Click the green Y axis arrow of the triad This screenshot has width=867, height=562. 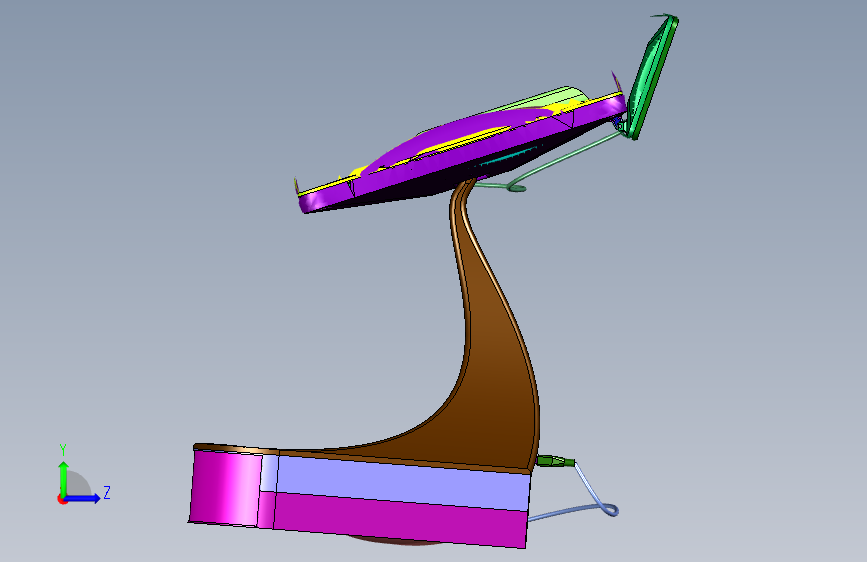(x=64, y=478)
